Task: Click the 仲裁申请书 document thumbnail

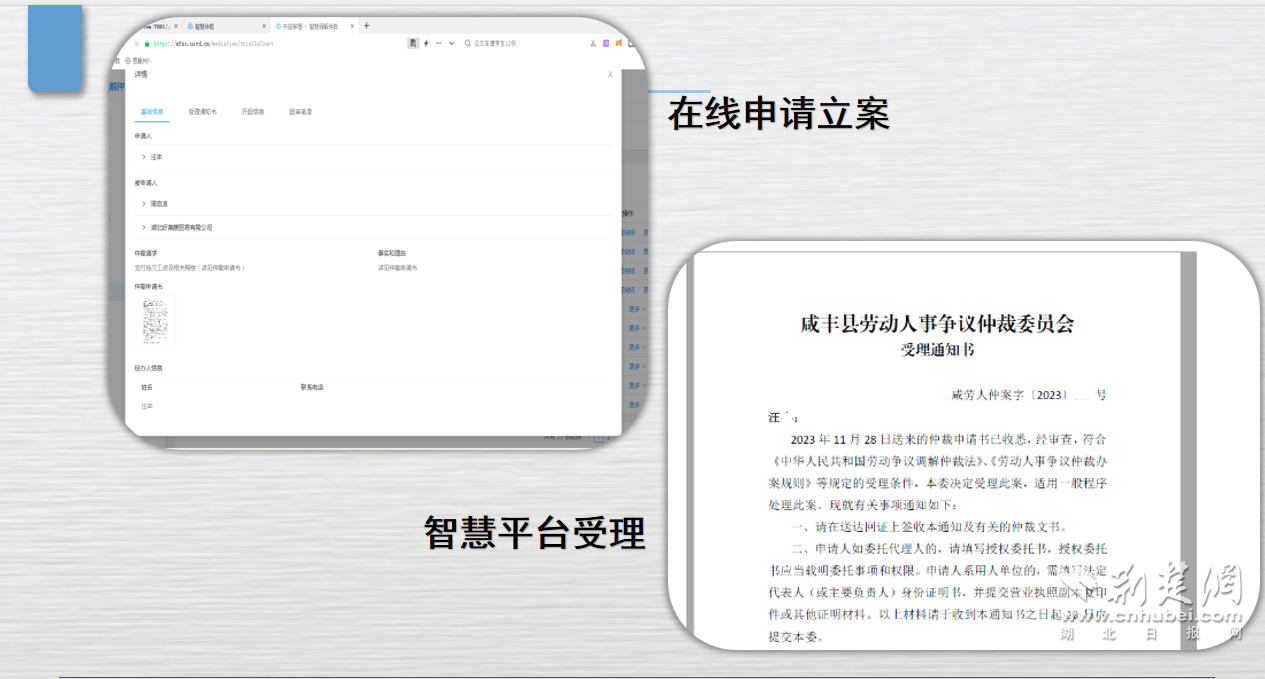Action: tap(155, 322)
